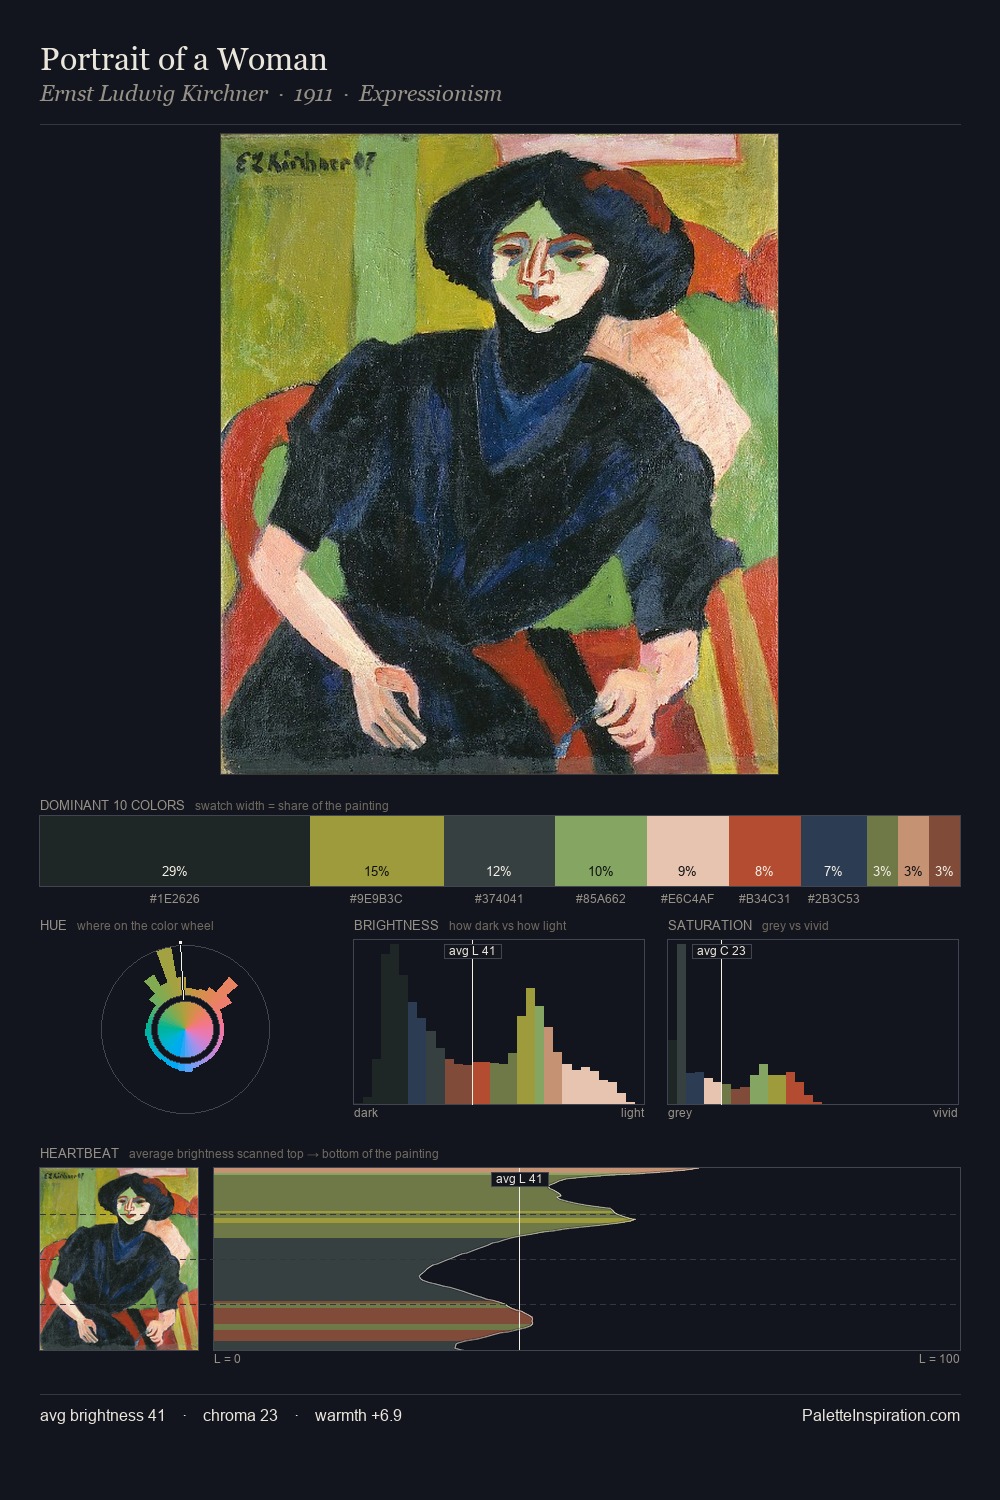Click the hex label #1E2626
Image resolution: width=1000 pixels, height=1500 pixels.
[x=175, y=899]
